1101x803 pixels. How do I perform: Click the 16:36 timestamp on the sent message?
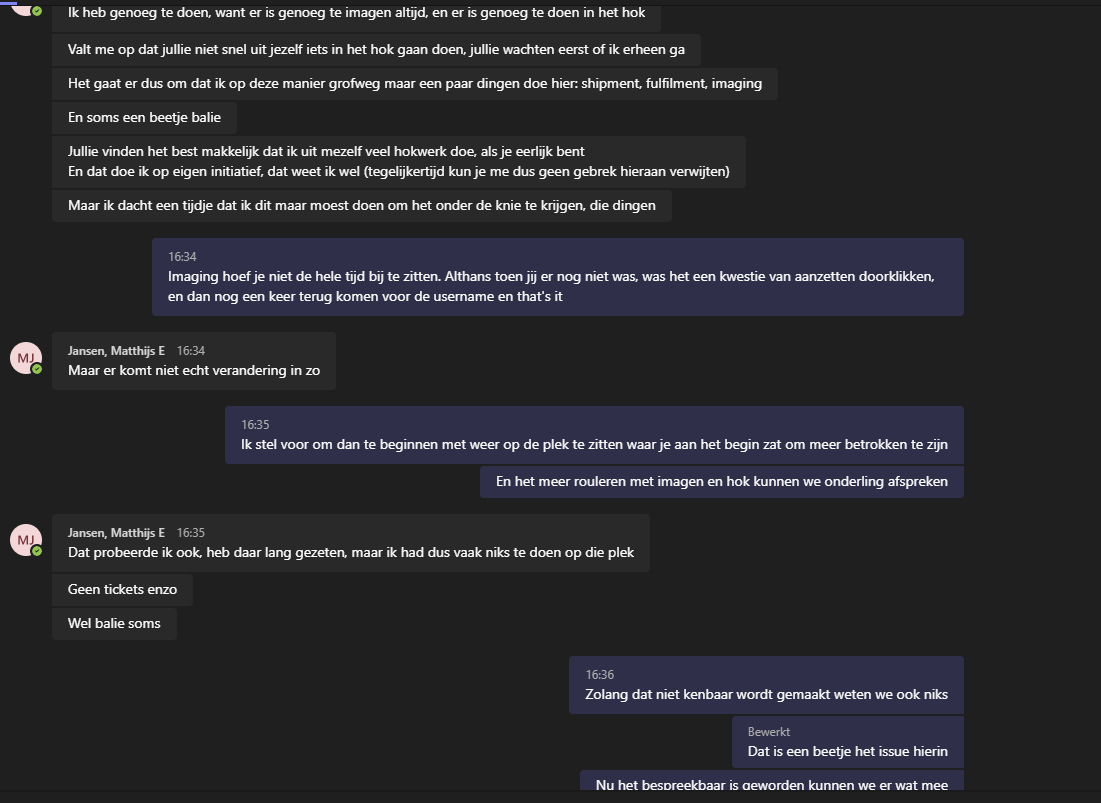click(599, 675)
